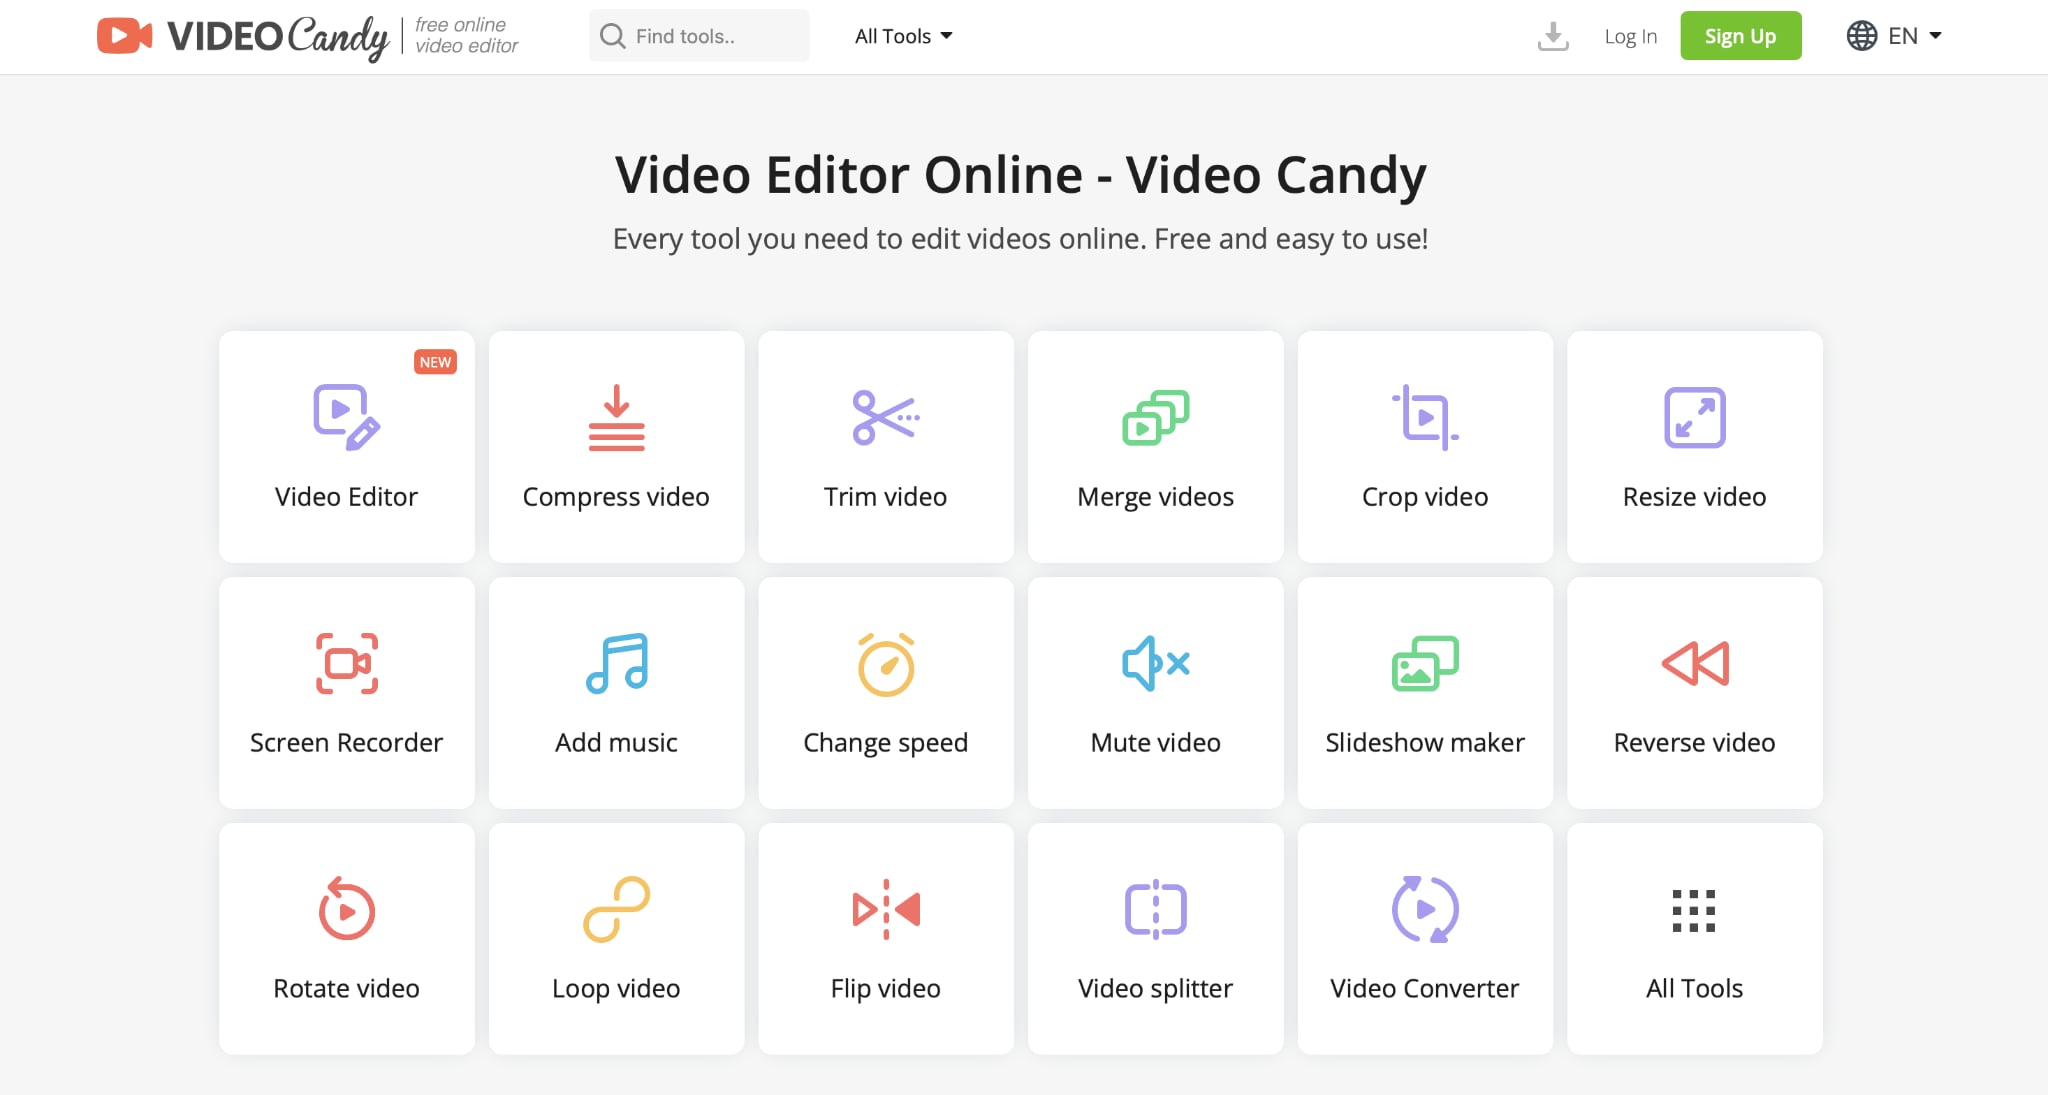The image size is (2048, 1095).
Task: Click the 'Compress video' label text
Action: [616, 497]
